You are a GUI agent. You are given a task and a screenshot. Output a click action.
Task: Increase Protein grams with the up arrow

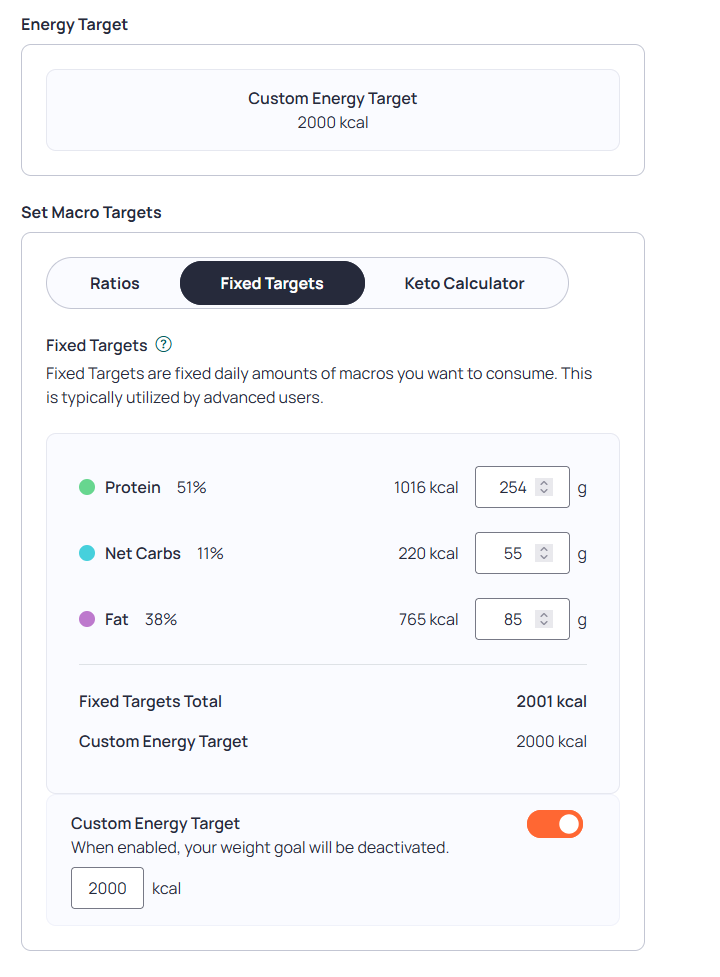tap(544, 483)
